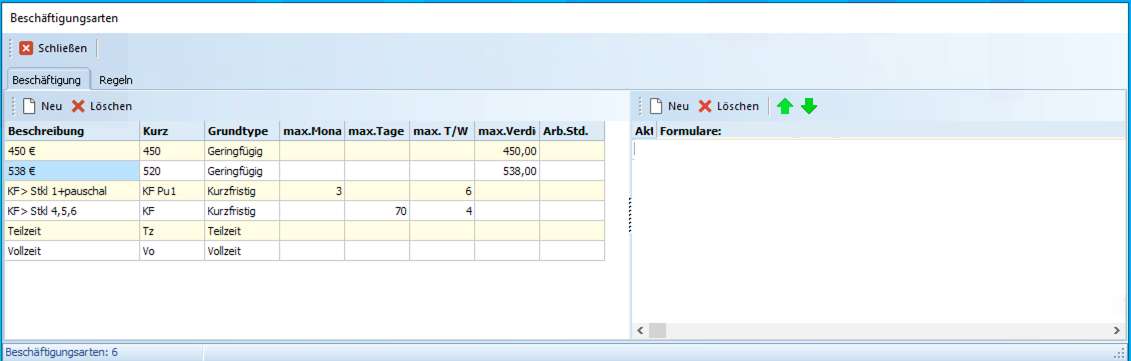This screenshot has width=1131, height=361.
Task: Click the 538 € description cell
Action: coord(72,171)
